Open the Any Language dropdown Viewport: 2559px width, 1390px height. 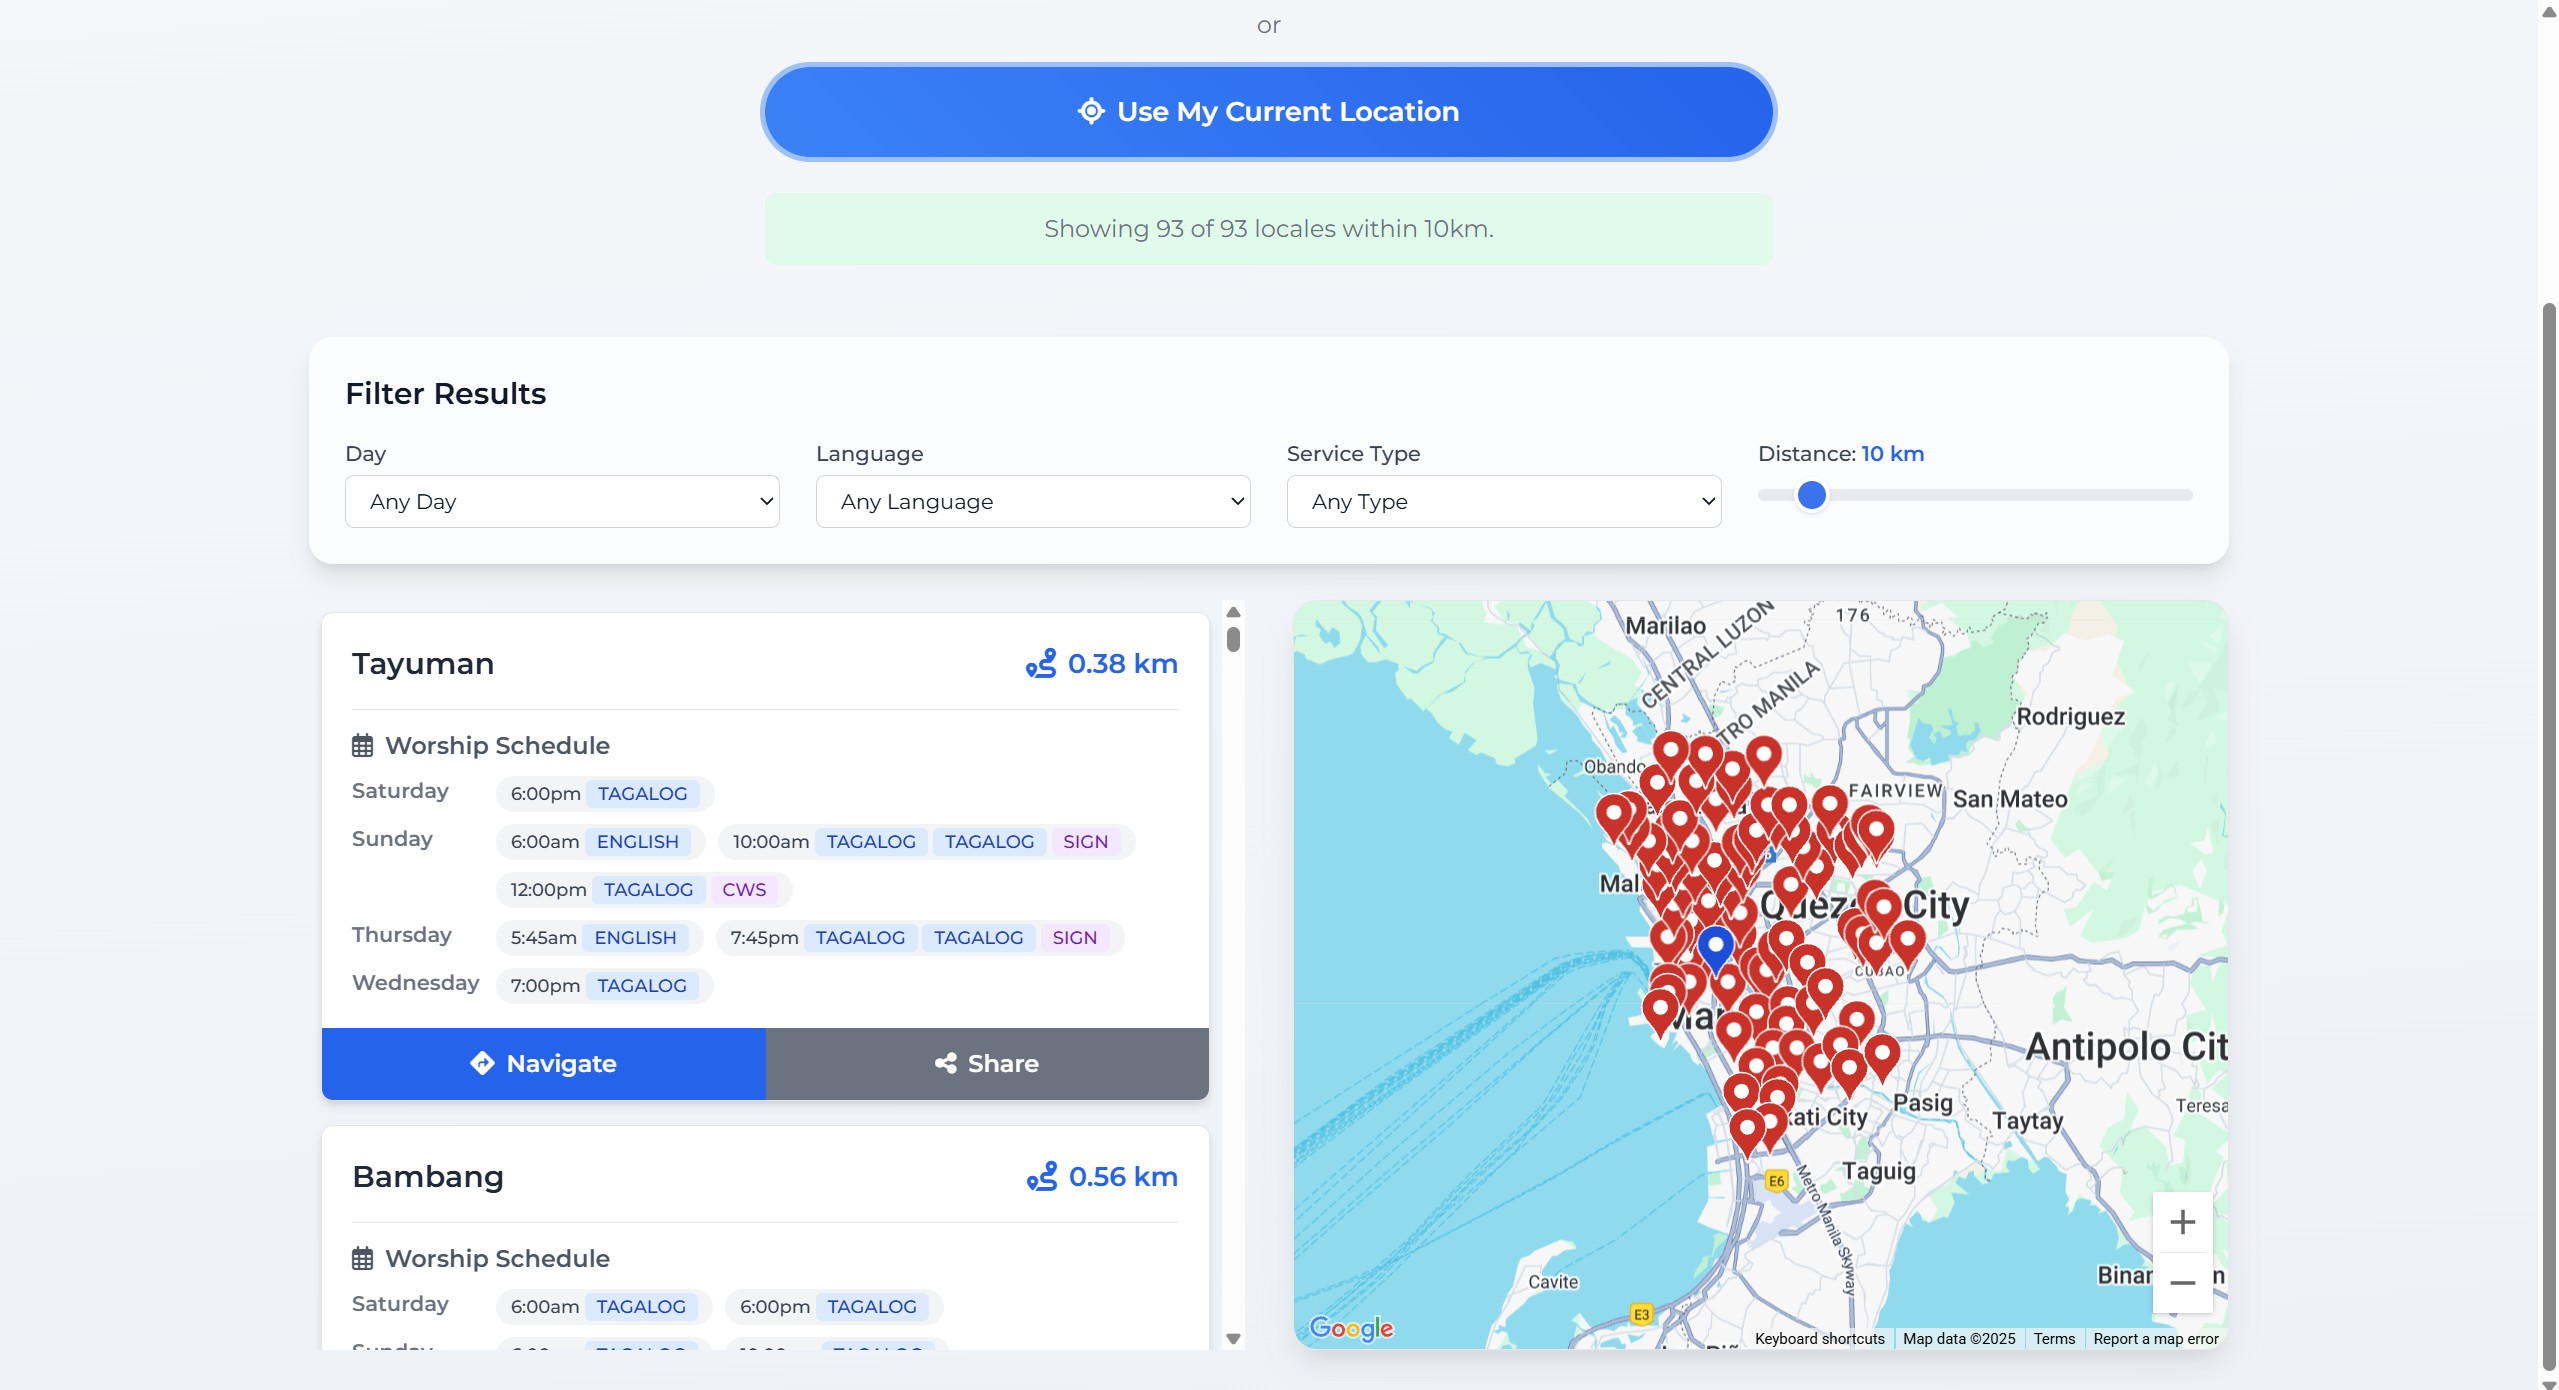(x=1033, y=501)
